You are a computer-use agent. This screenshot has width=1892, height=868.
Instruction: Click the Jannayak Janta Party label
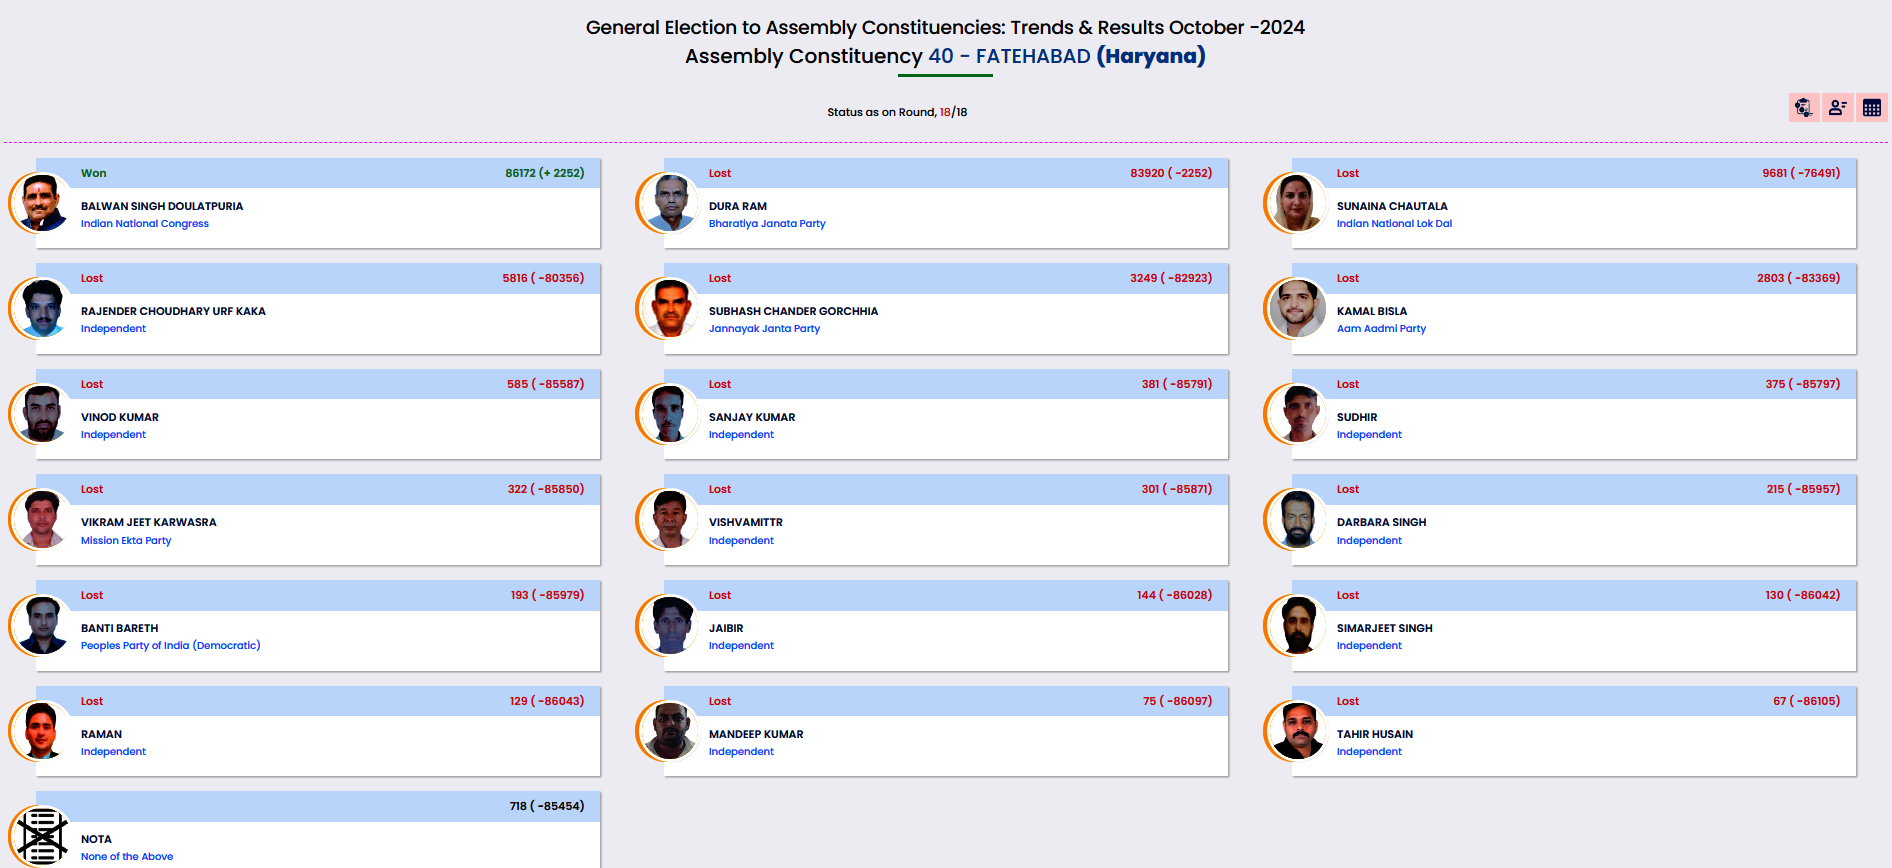click(764, 329)
